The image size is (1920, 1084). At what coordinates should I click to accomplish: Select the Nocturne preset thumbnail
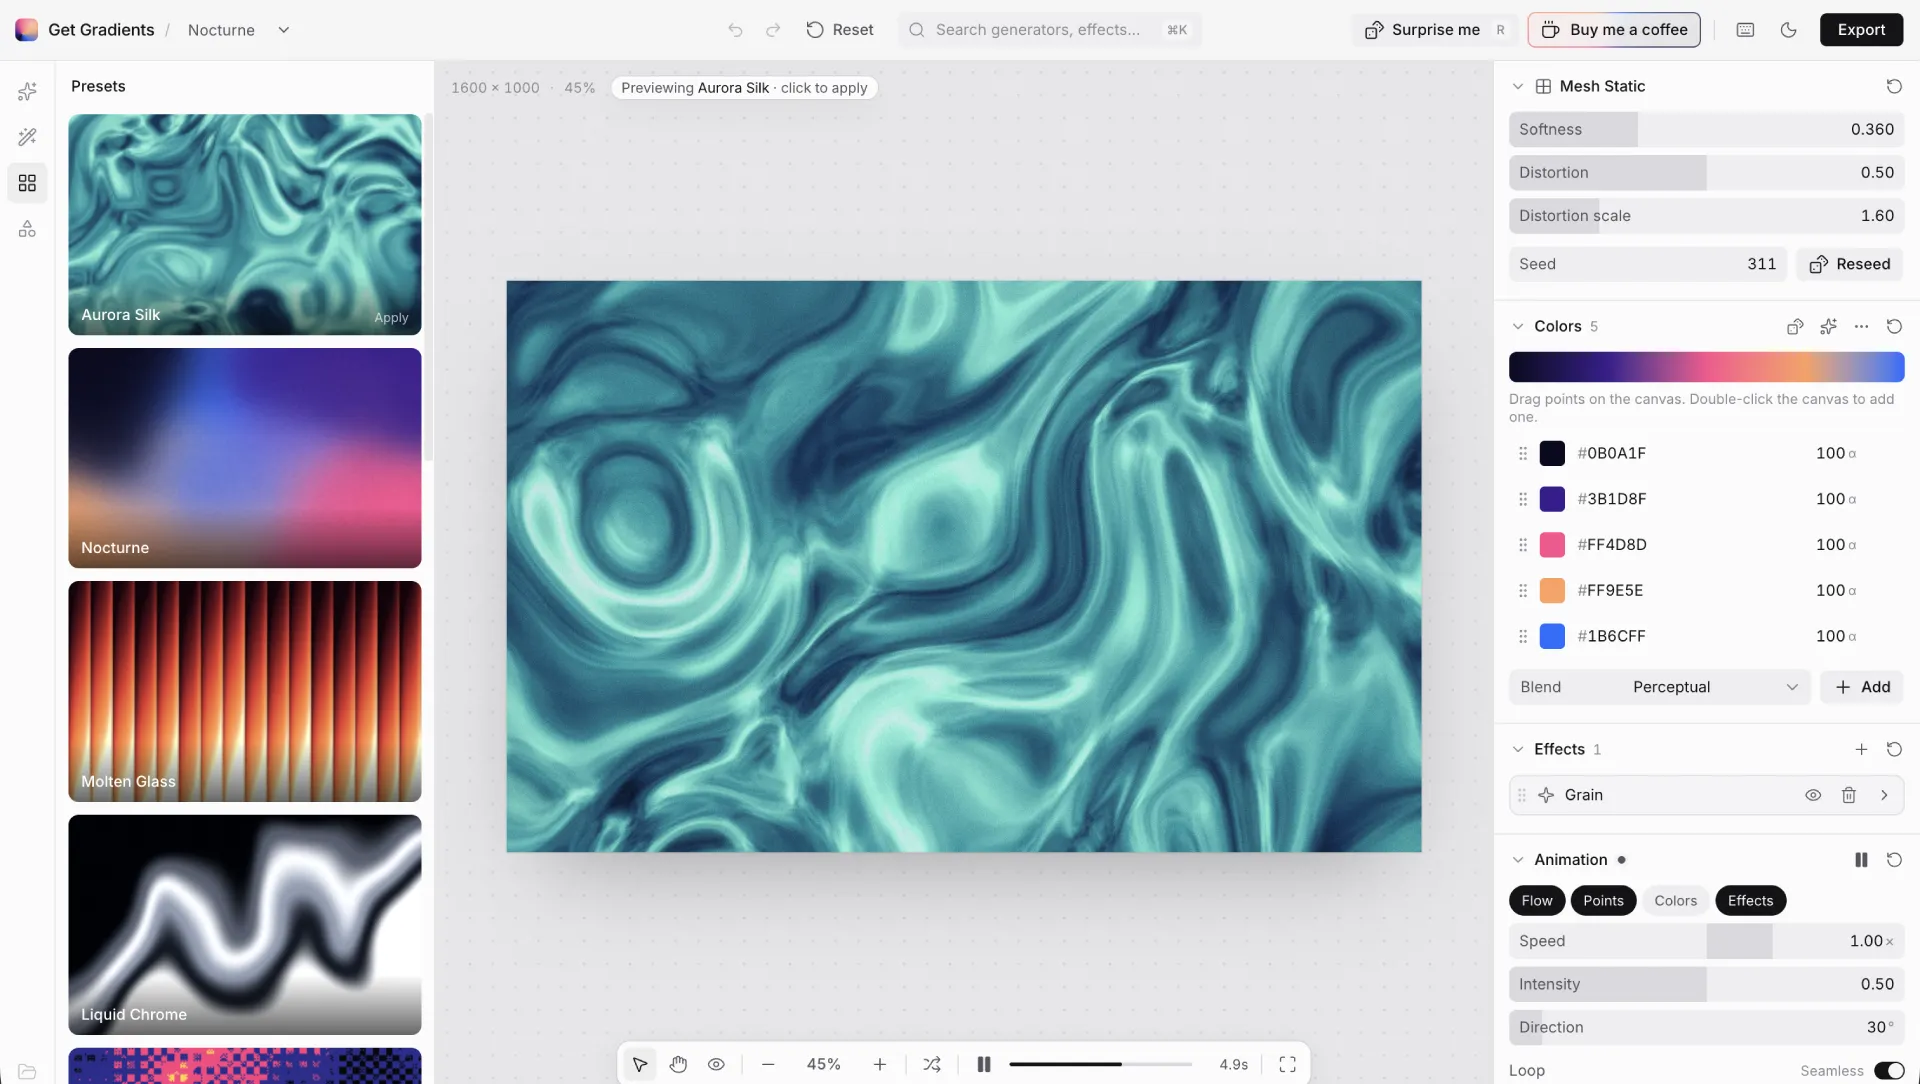click(x=245, y=458)
